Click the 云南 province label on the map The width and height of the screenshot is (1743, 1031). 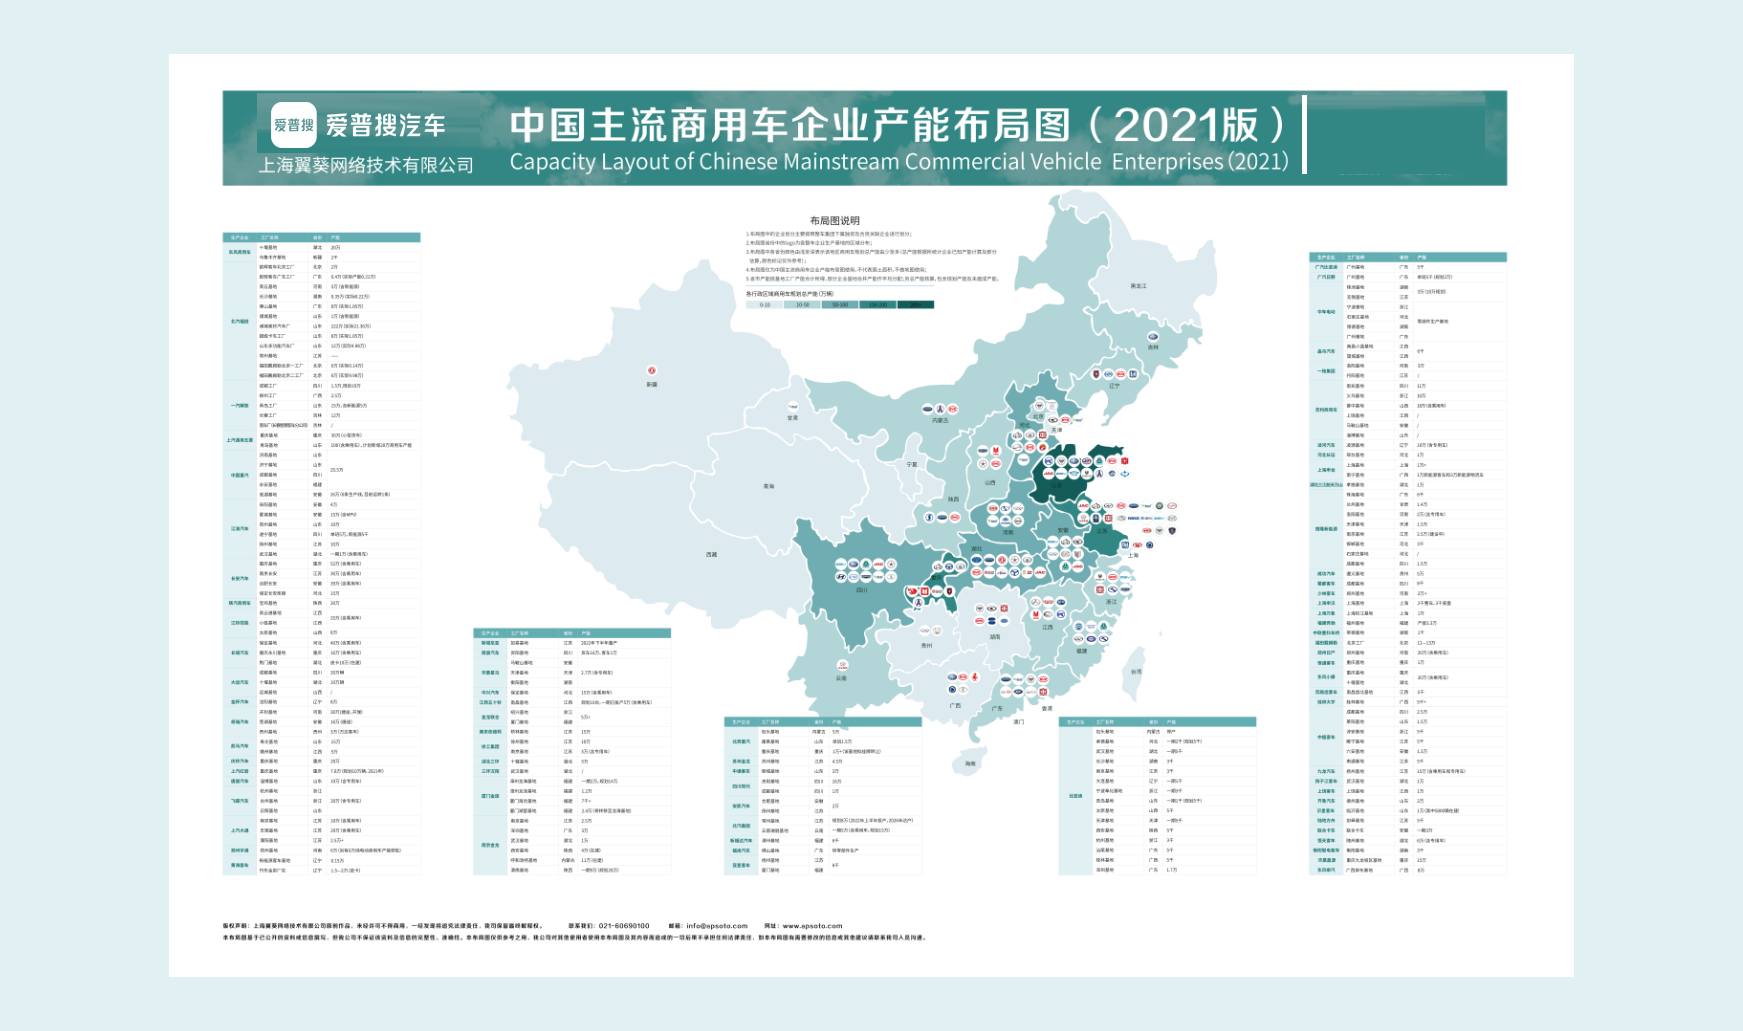842,678
